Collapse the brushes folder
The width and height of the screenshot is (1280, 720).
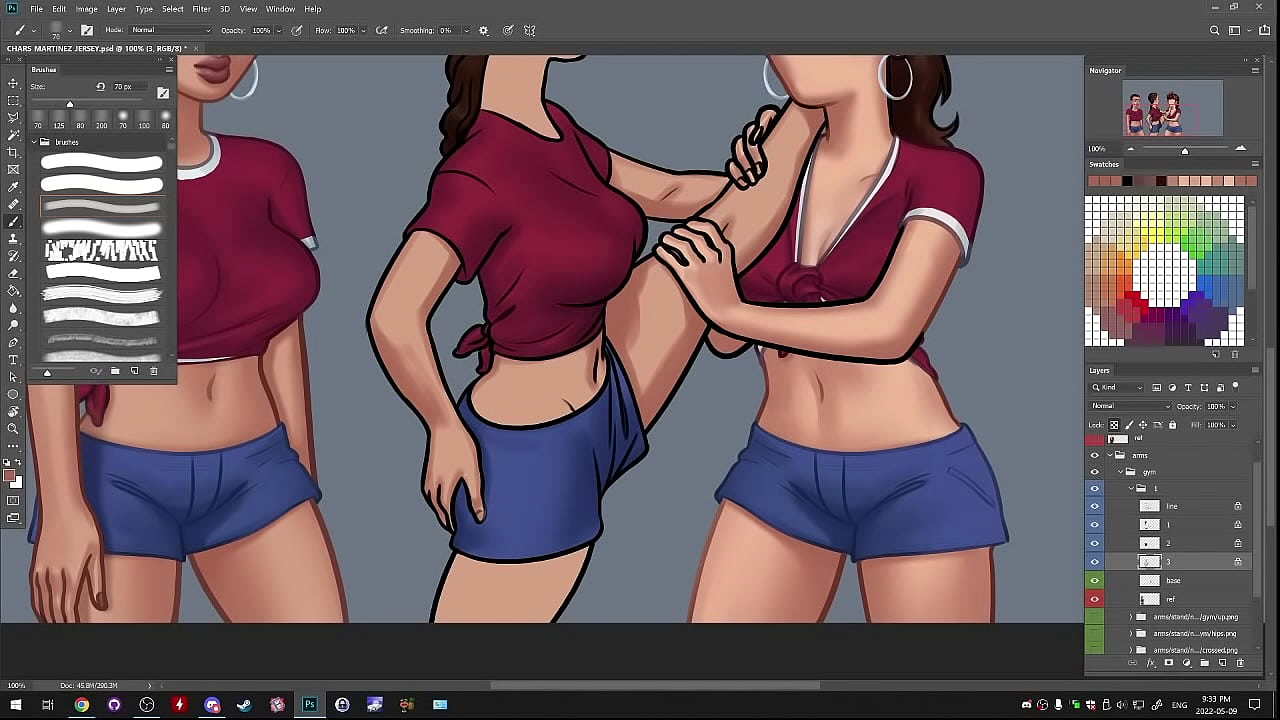(x=34, y=142)
